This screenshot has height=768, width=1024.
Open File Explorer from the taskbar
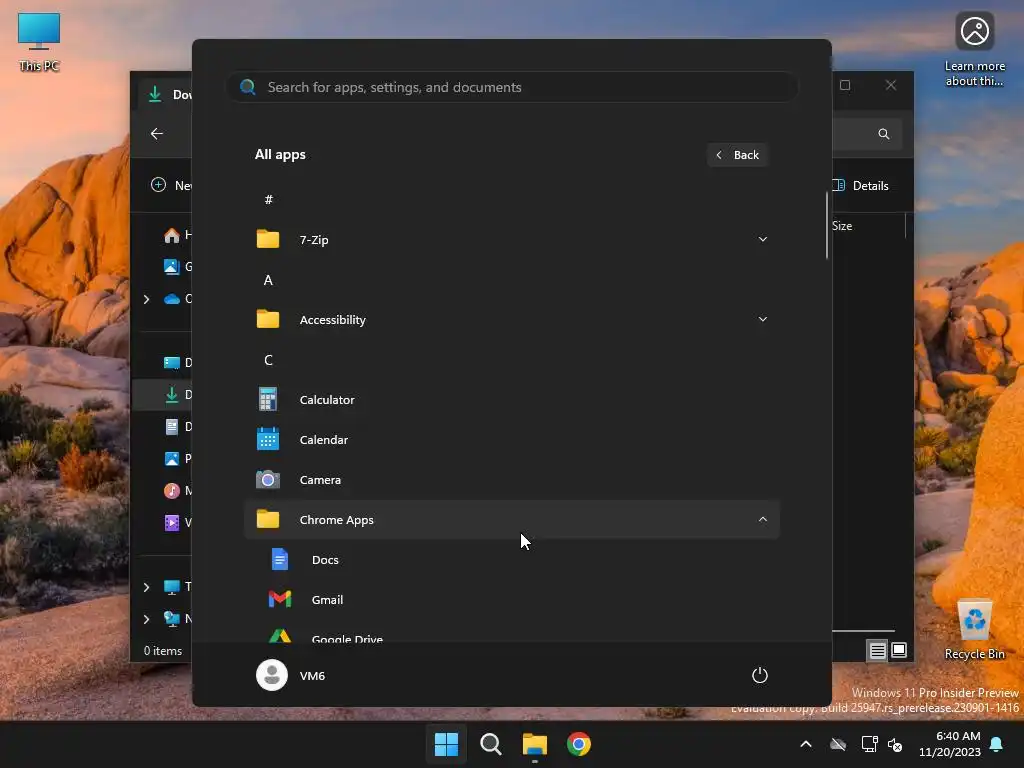coord(534,744)
